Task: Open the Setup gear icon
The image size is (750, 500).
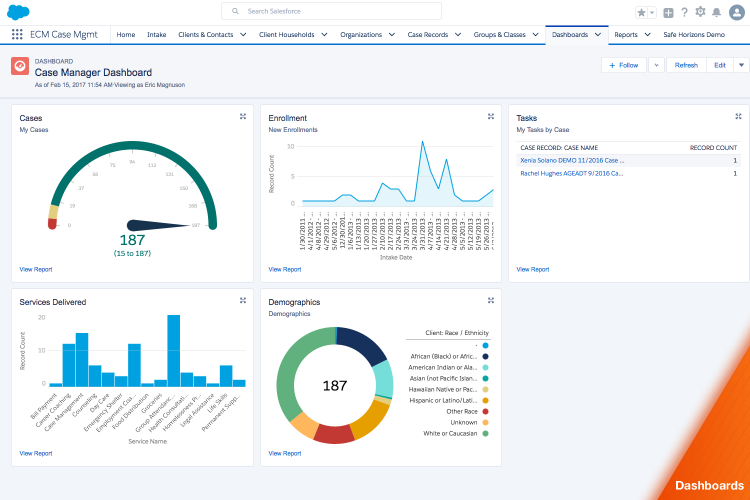Action: point(700,12)
